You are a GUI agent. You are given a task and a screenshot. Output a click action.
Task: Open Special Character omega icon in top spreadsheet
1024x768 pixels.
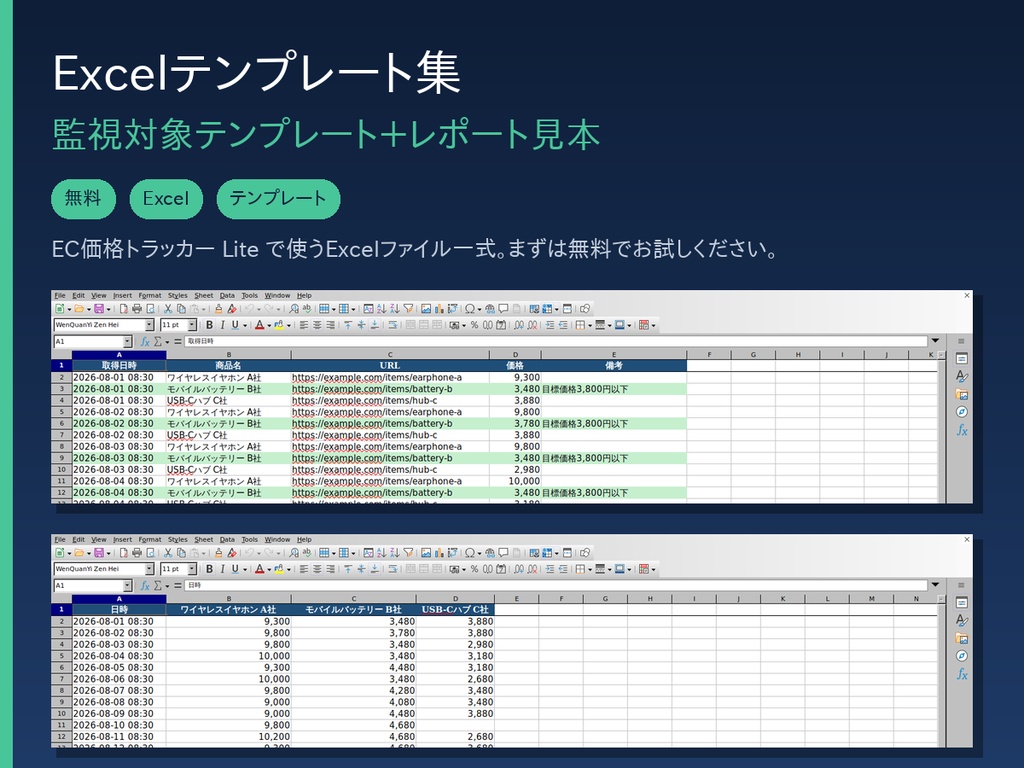pos(470,309)
